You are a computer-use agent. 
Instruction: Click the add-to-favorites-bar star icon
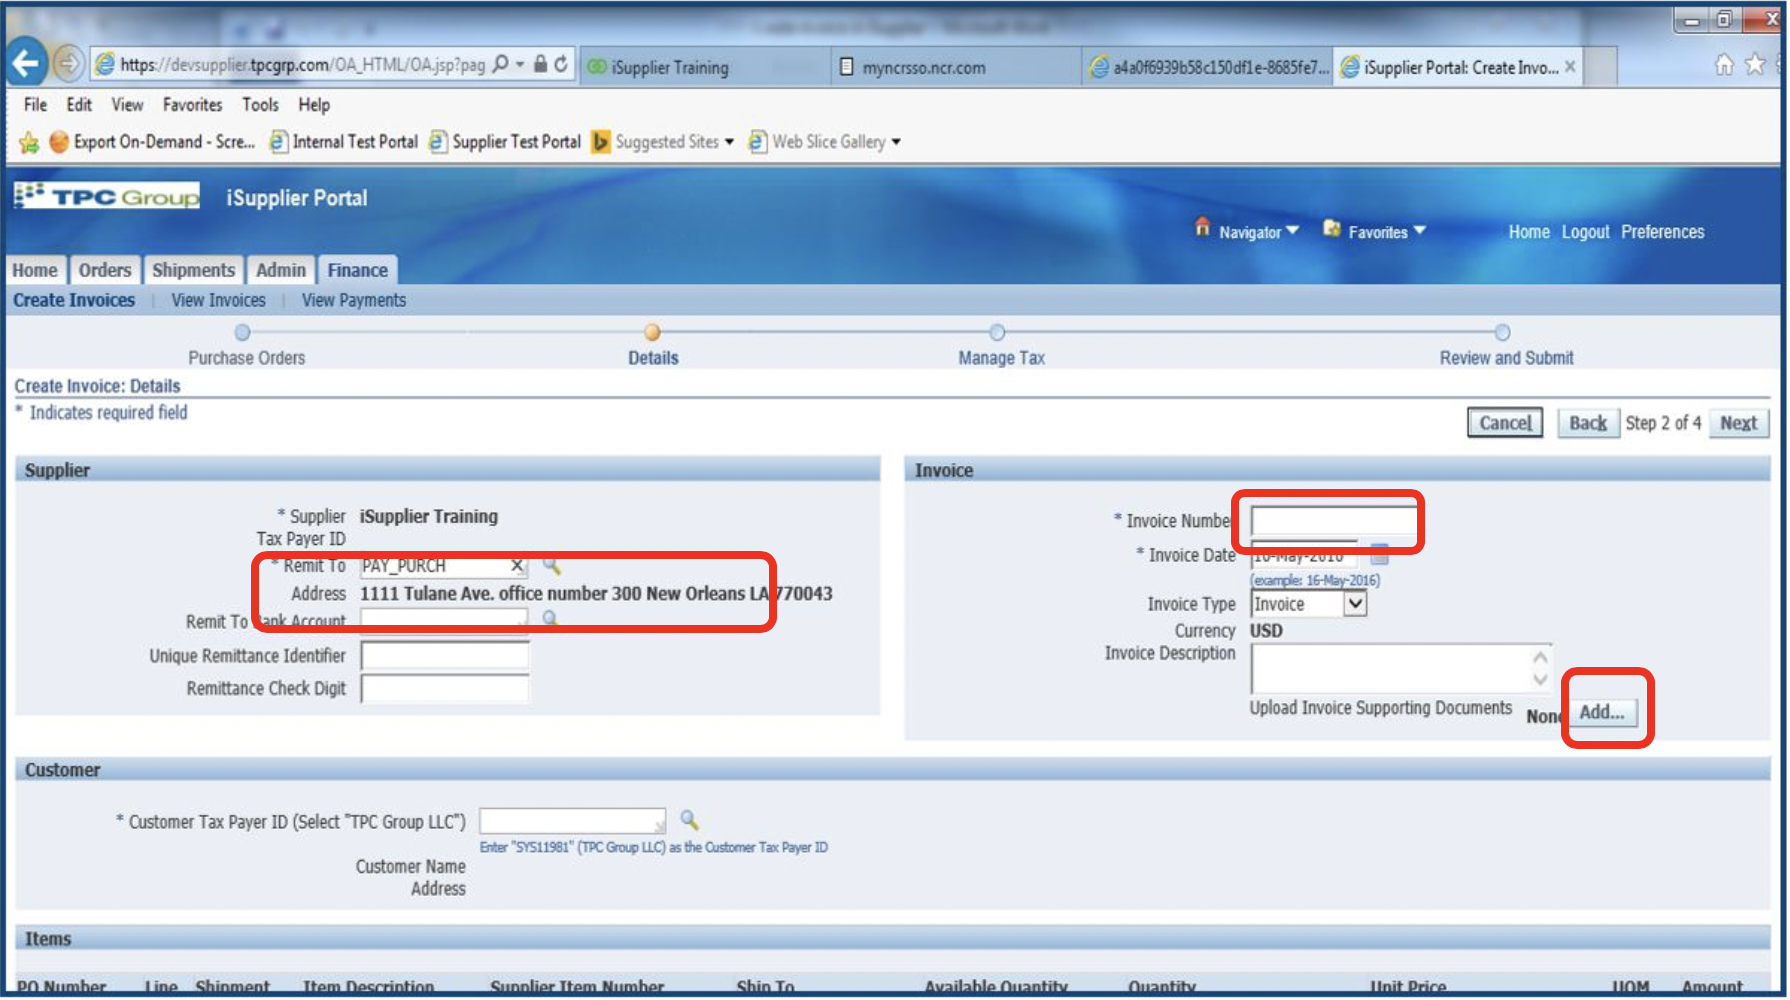pyautogui.click(x=29, y=142)
